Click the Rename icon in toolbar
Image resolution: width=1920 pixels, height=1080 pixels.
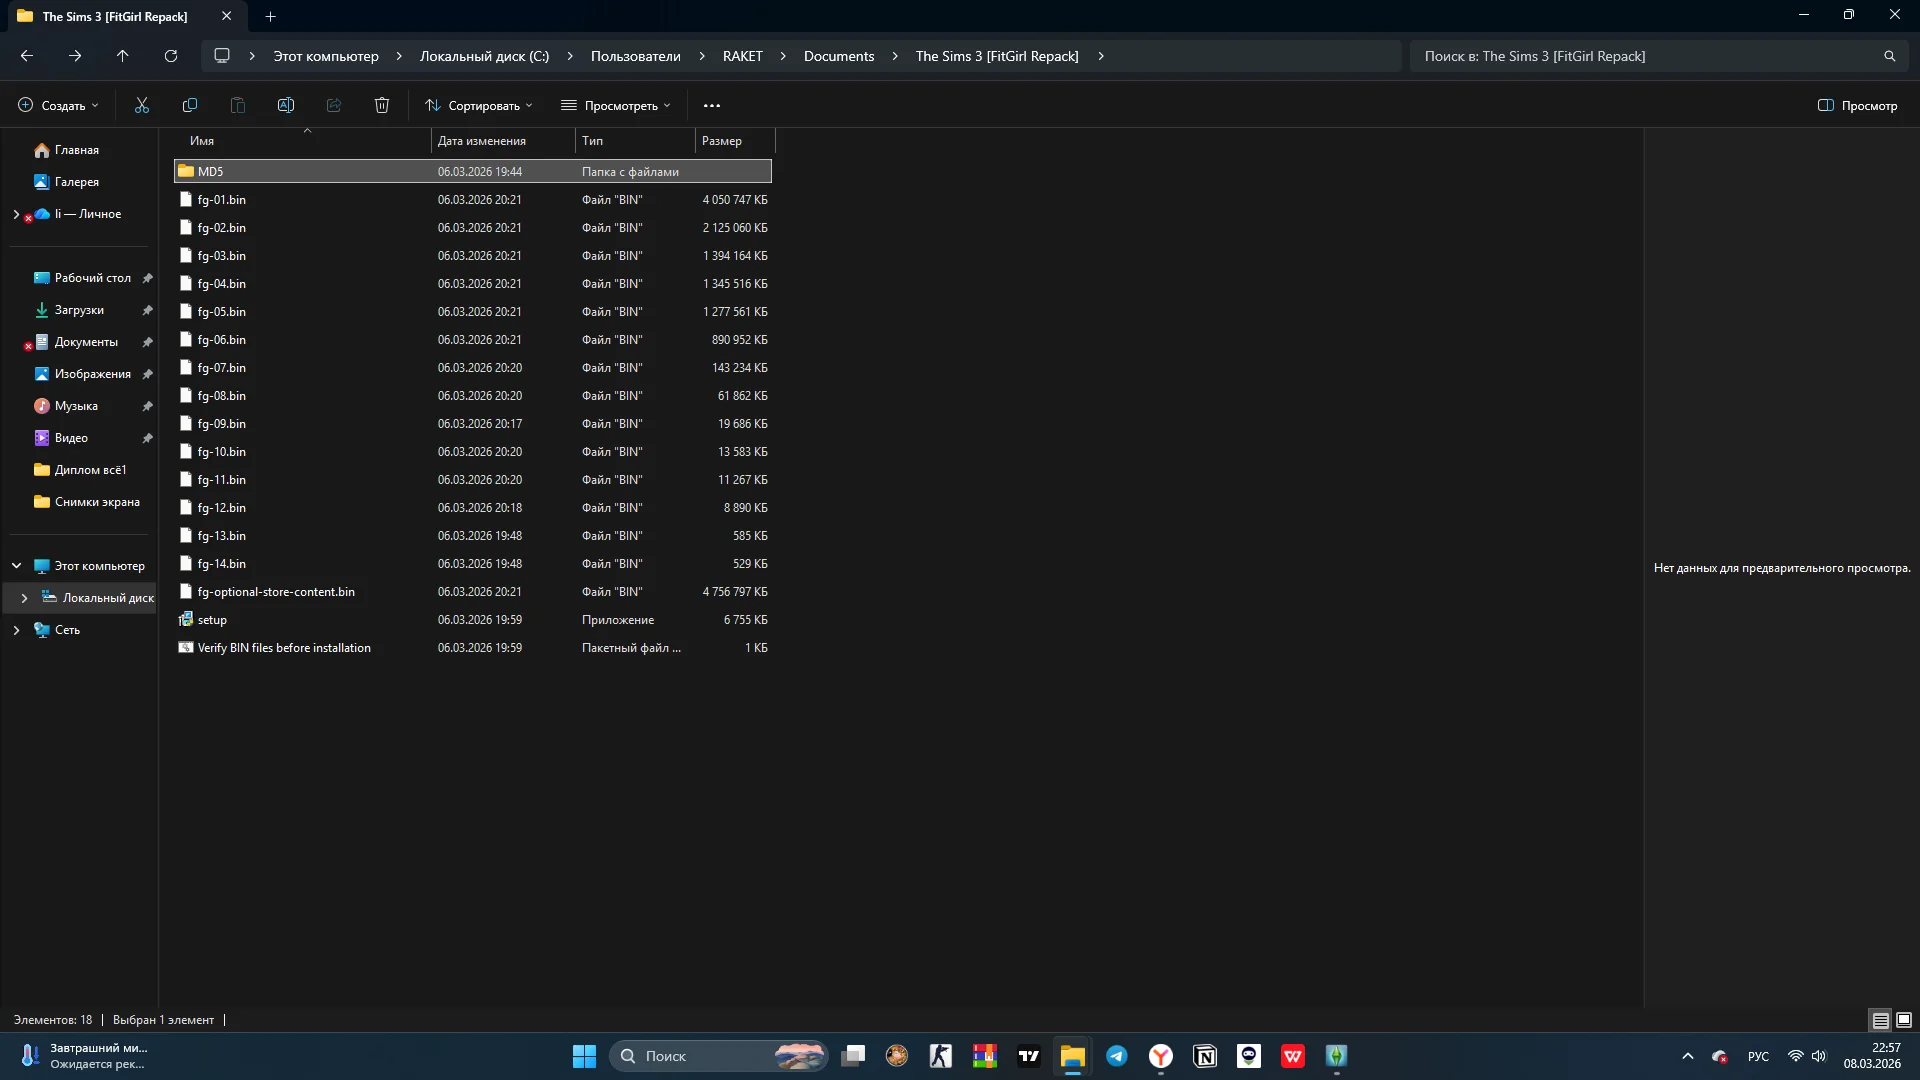click(x=286, y=105)
